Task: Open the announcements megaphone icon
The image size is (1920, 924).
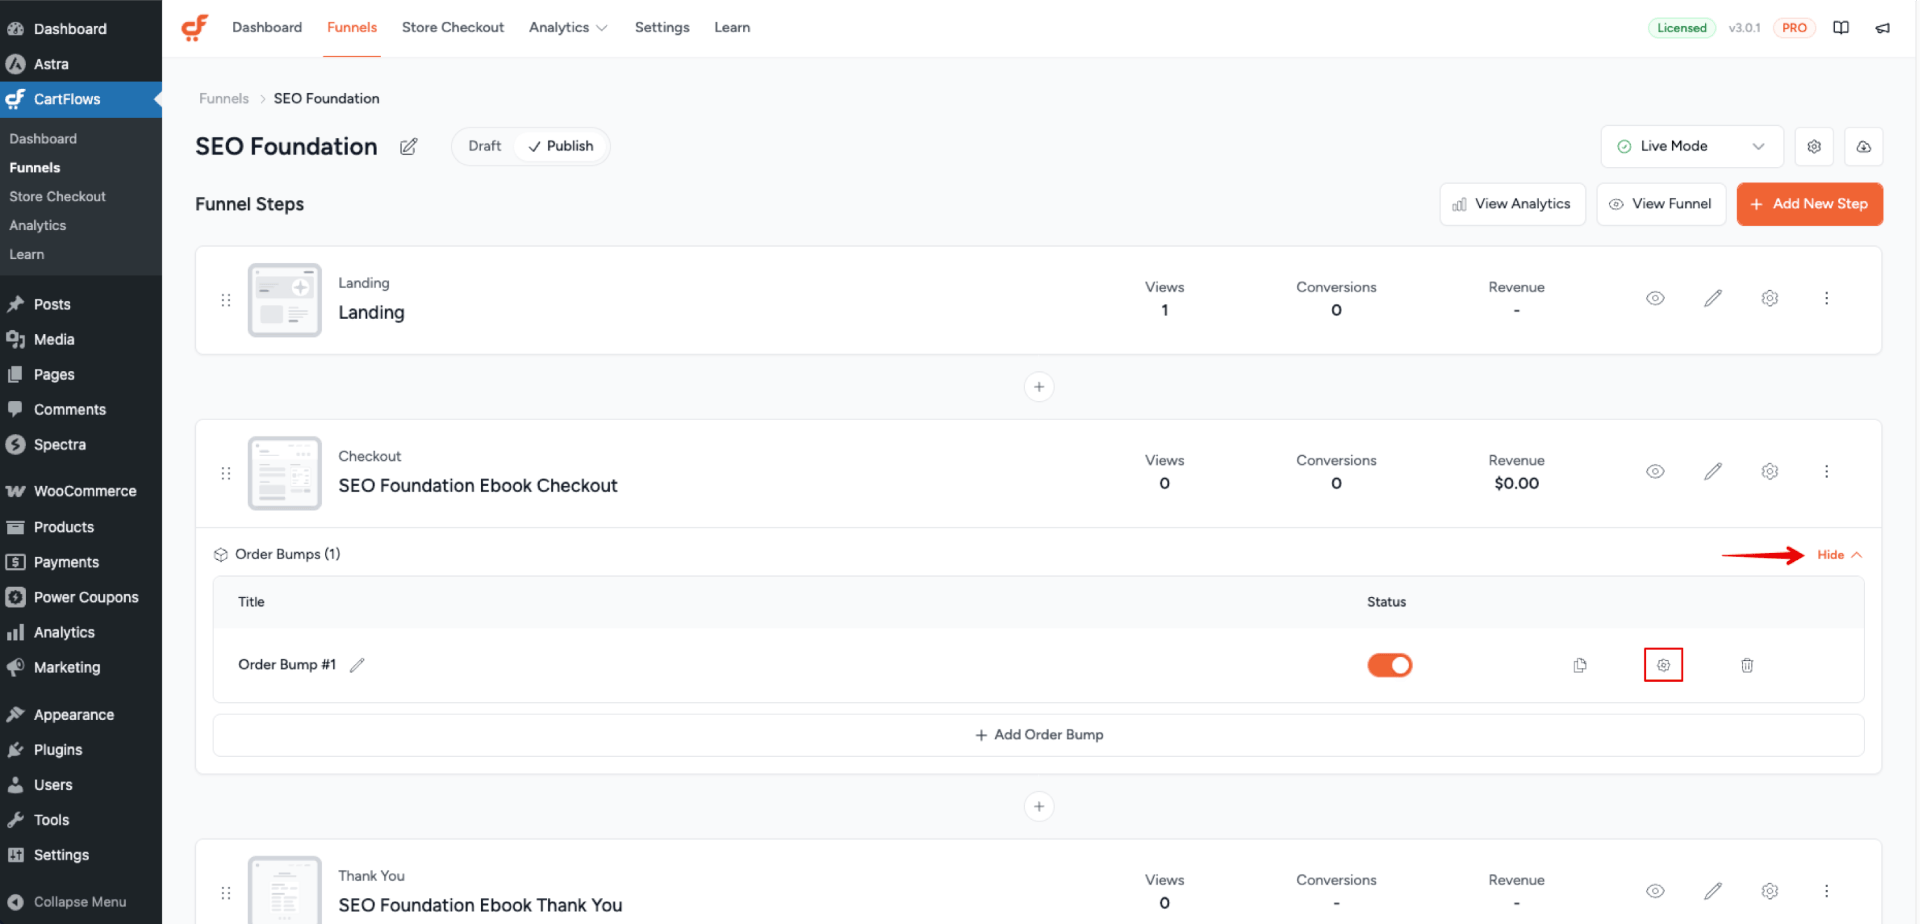Action: click(x=1883, y=28)
